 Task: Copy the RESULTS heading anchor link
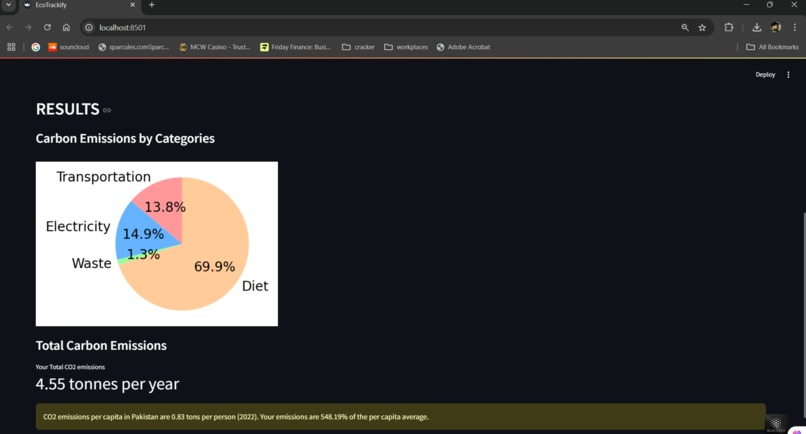tap(107, 110)
